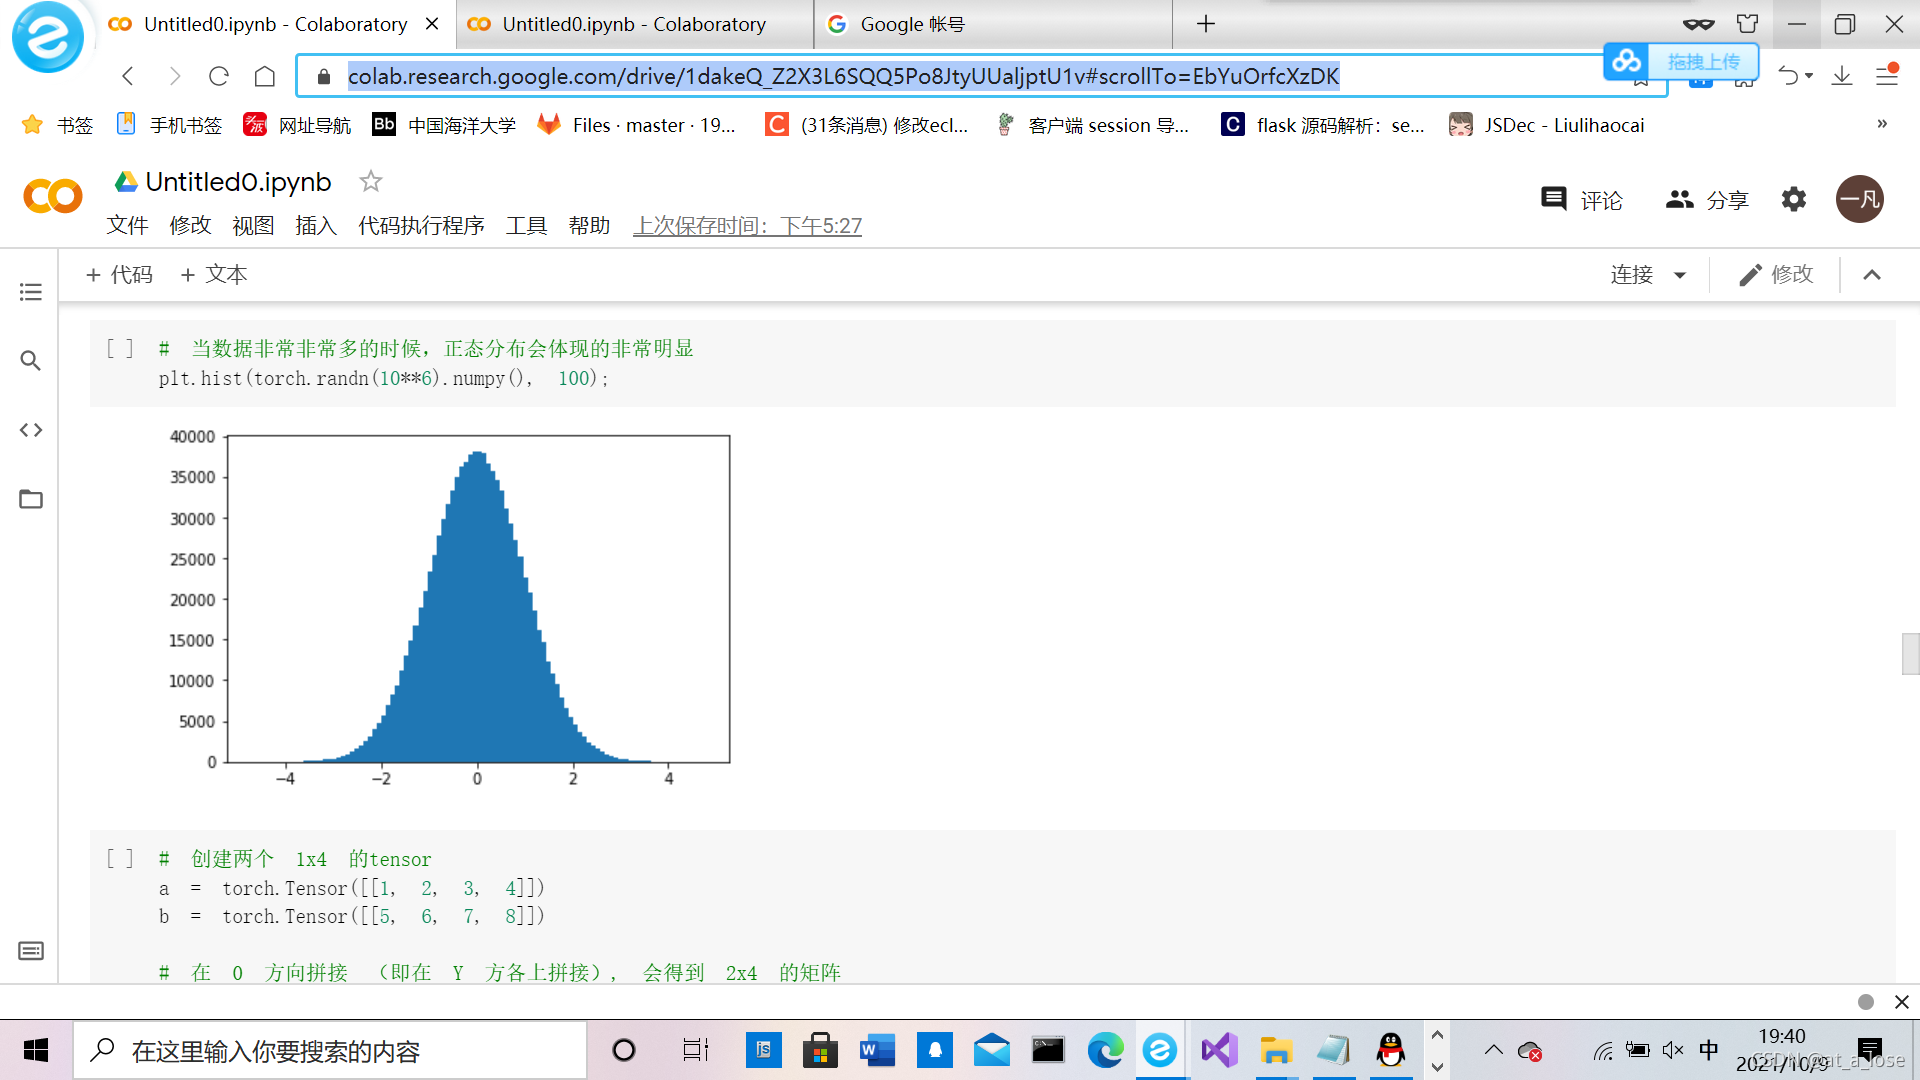Open the command palette icon at bottom left
The image size is (1920, 1080).
pyautogui.click(x=30, y=951)
